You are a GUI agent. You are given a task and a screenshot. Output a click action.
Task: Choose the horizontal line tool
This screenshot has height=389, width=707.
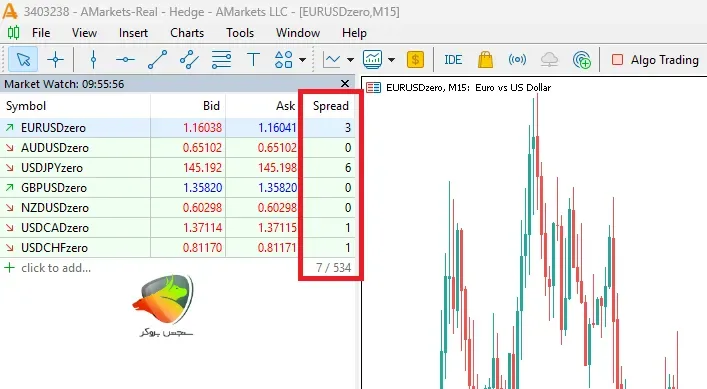[125, 59]
